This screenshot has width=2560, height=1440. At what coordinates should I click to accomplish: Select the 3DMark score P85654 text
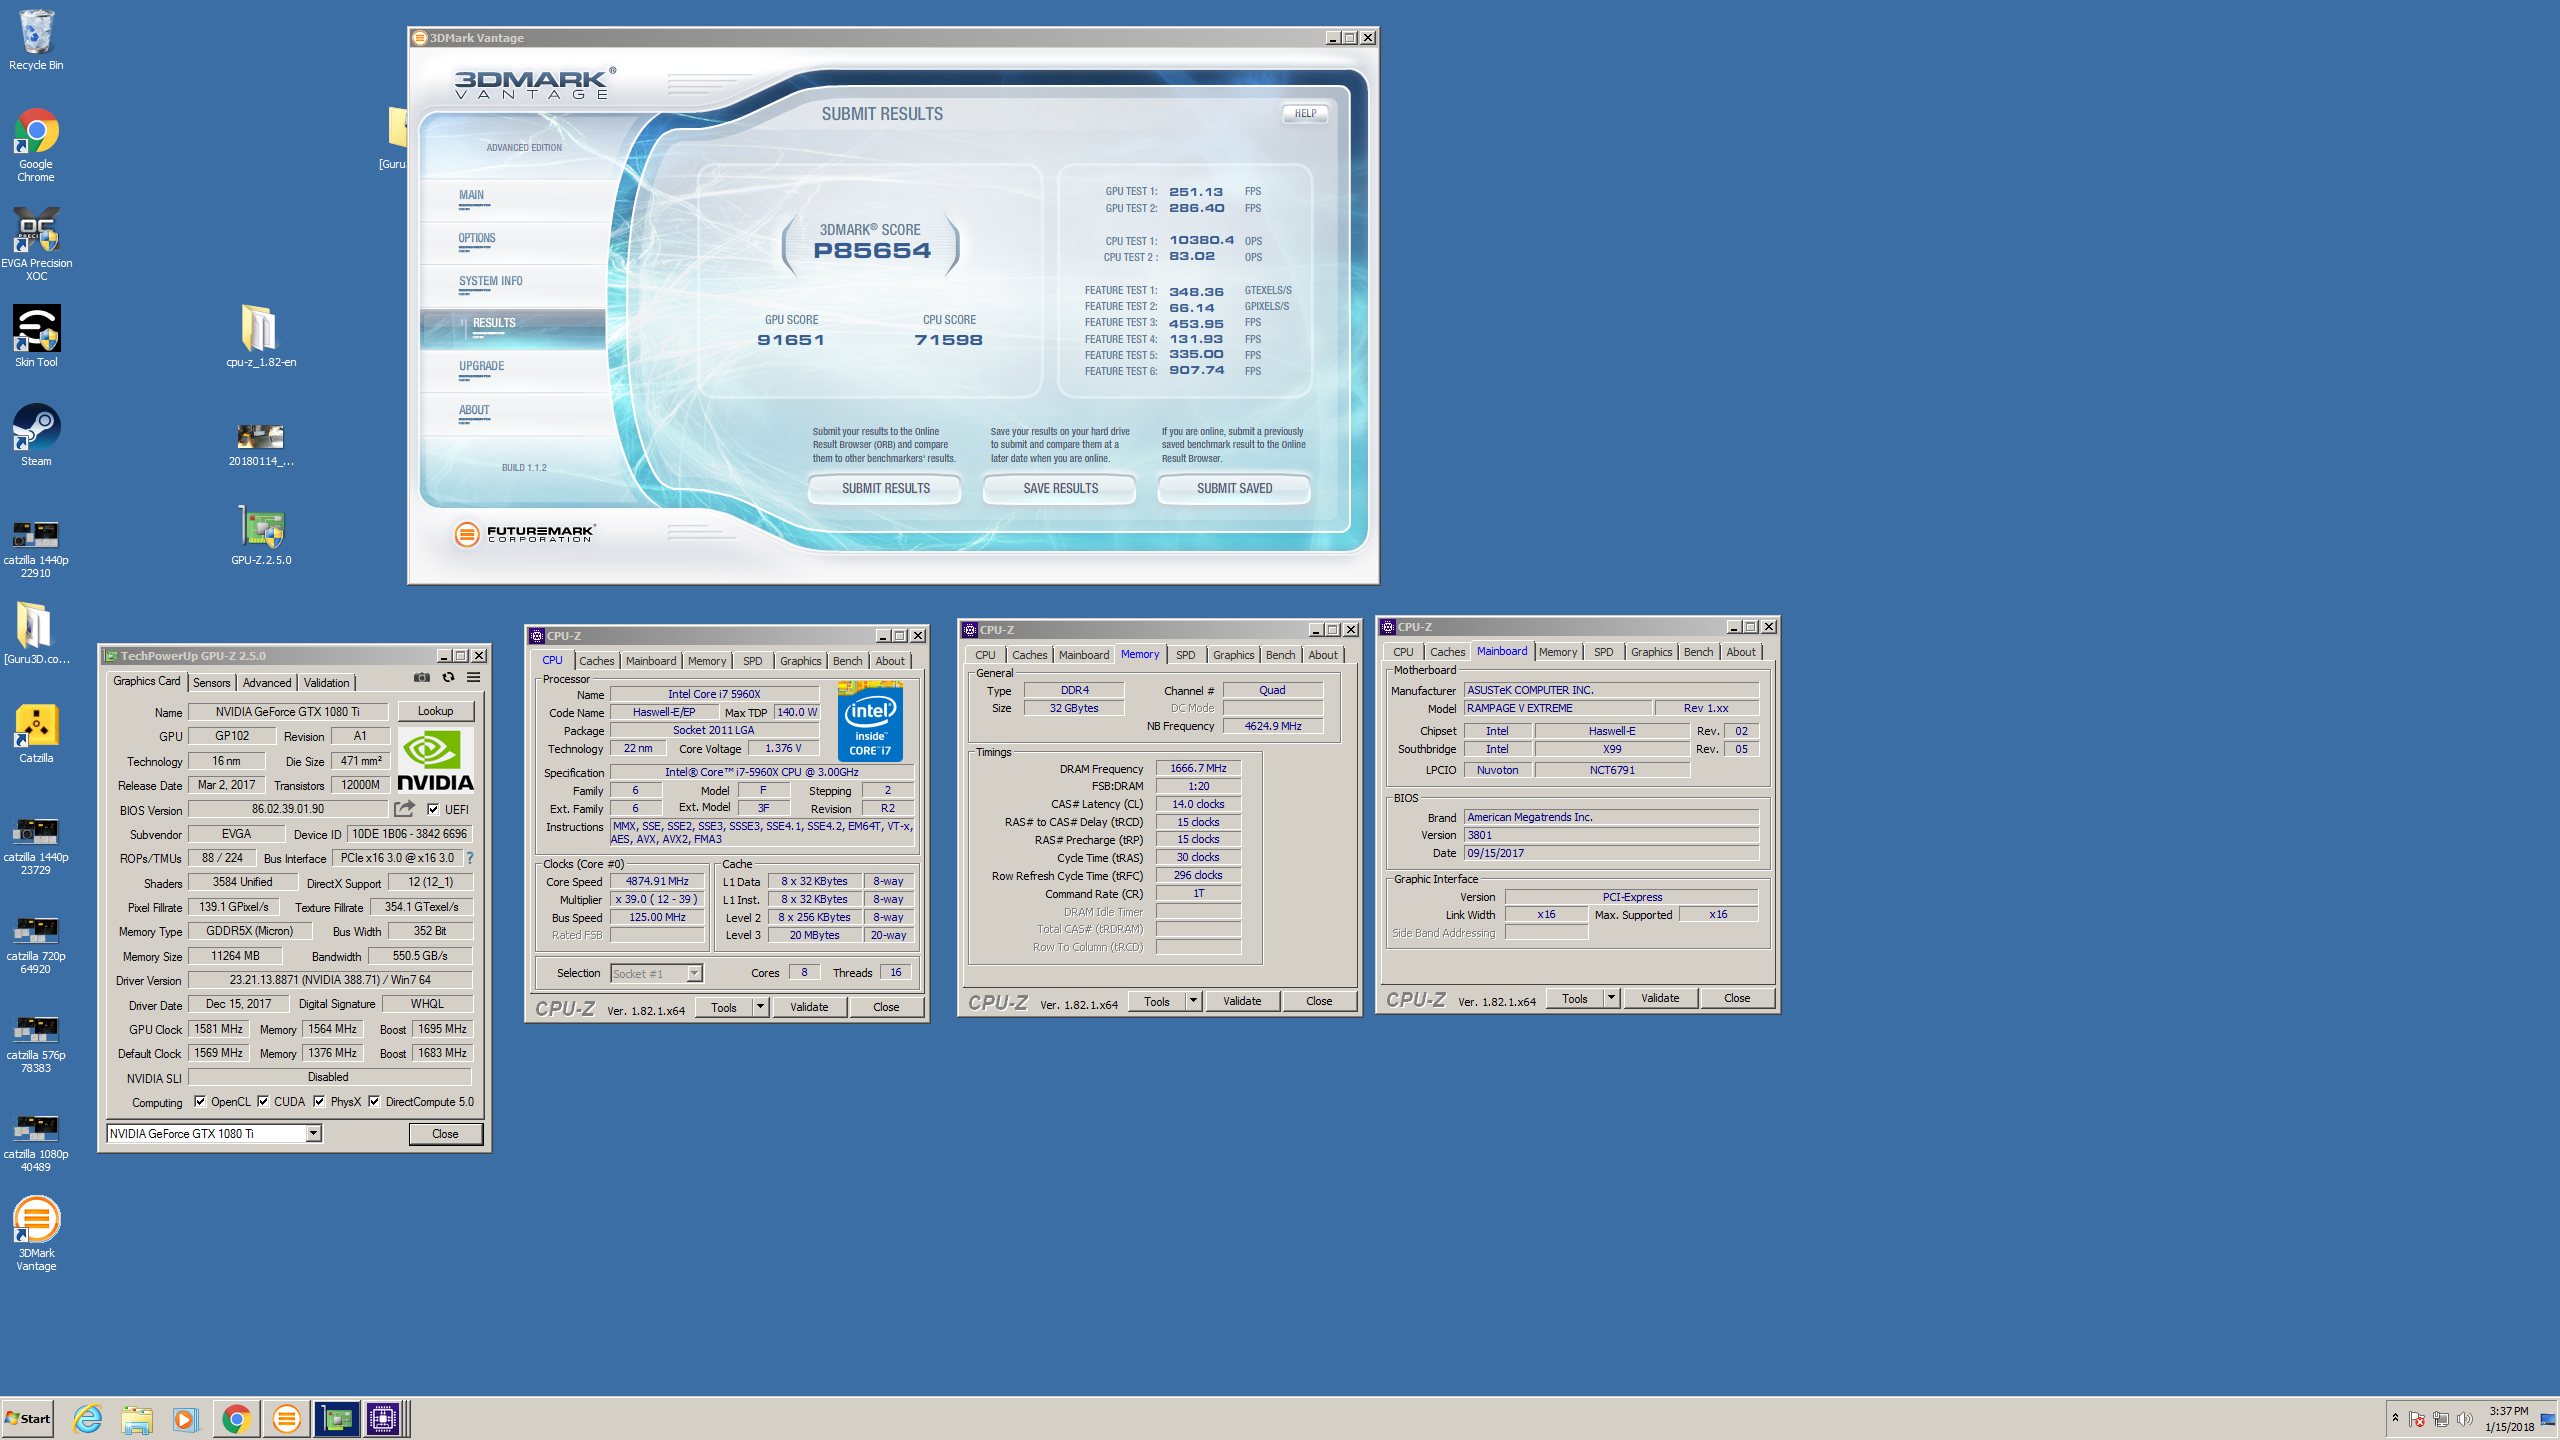tap(872, 251)
